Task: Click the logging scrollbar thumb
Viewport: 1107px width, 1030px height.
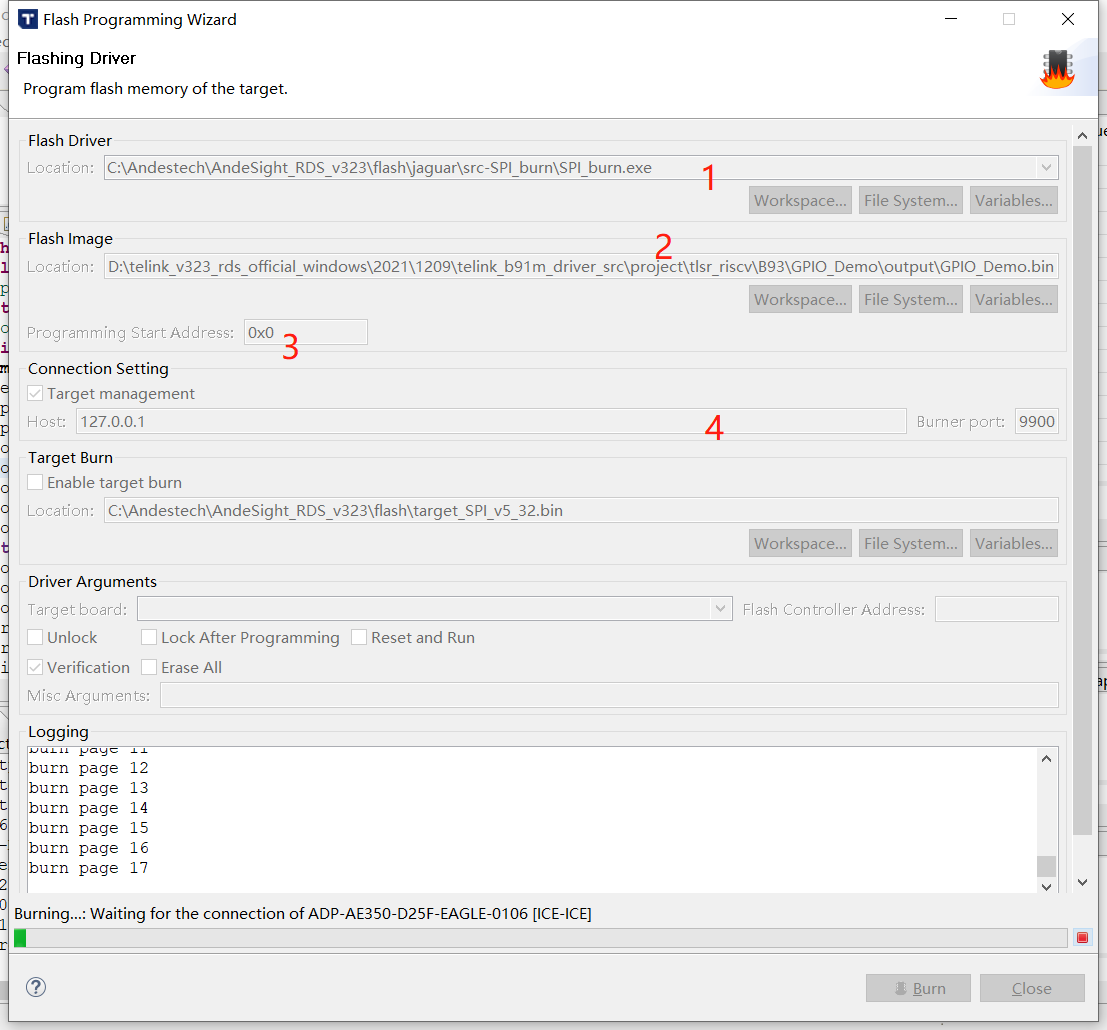Action: 1046,866
